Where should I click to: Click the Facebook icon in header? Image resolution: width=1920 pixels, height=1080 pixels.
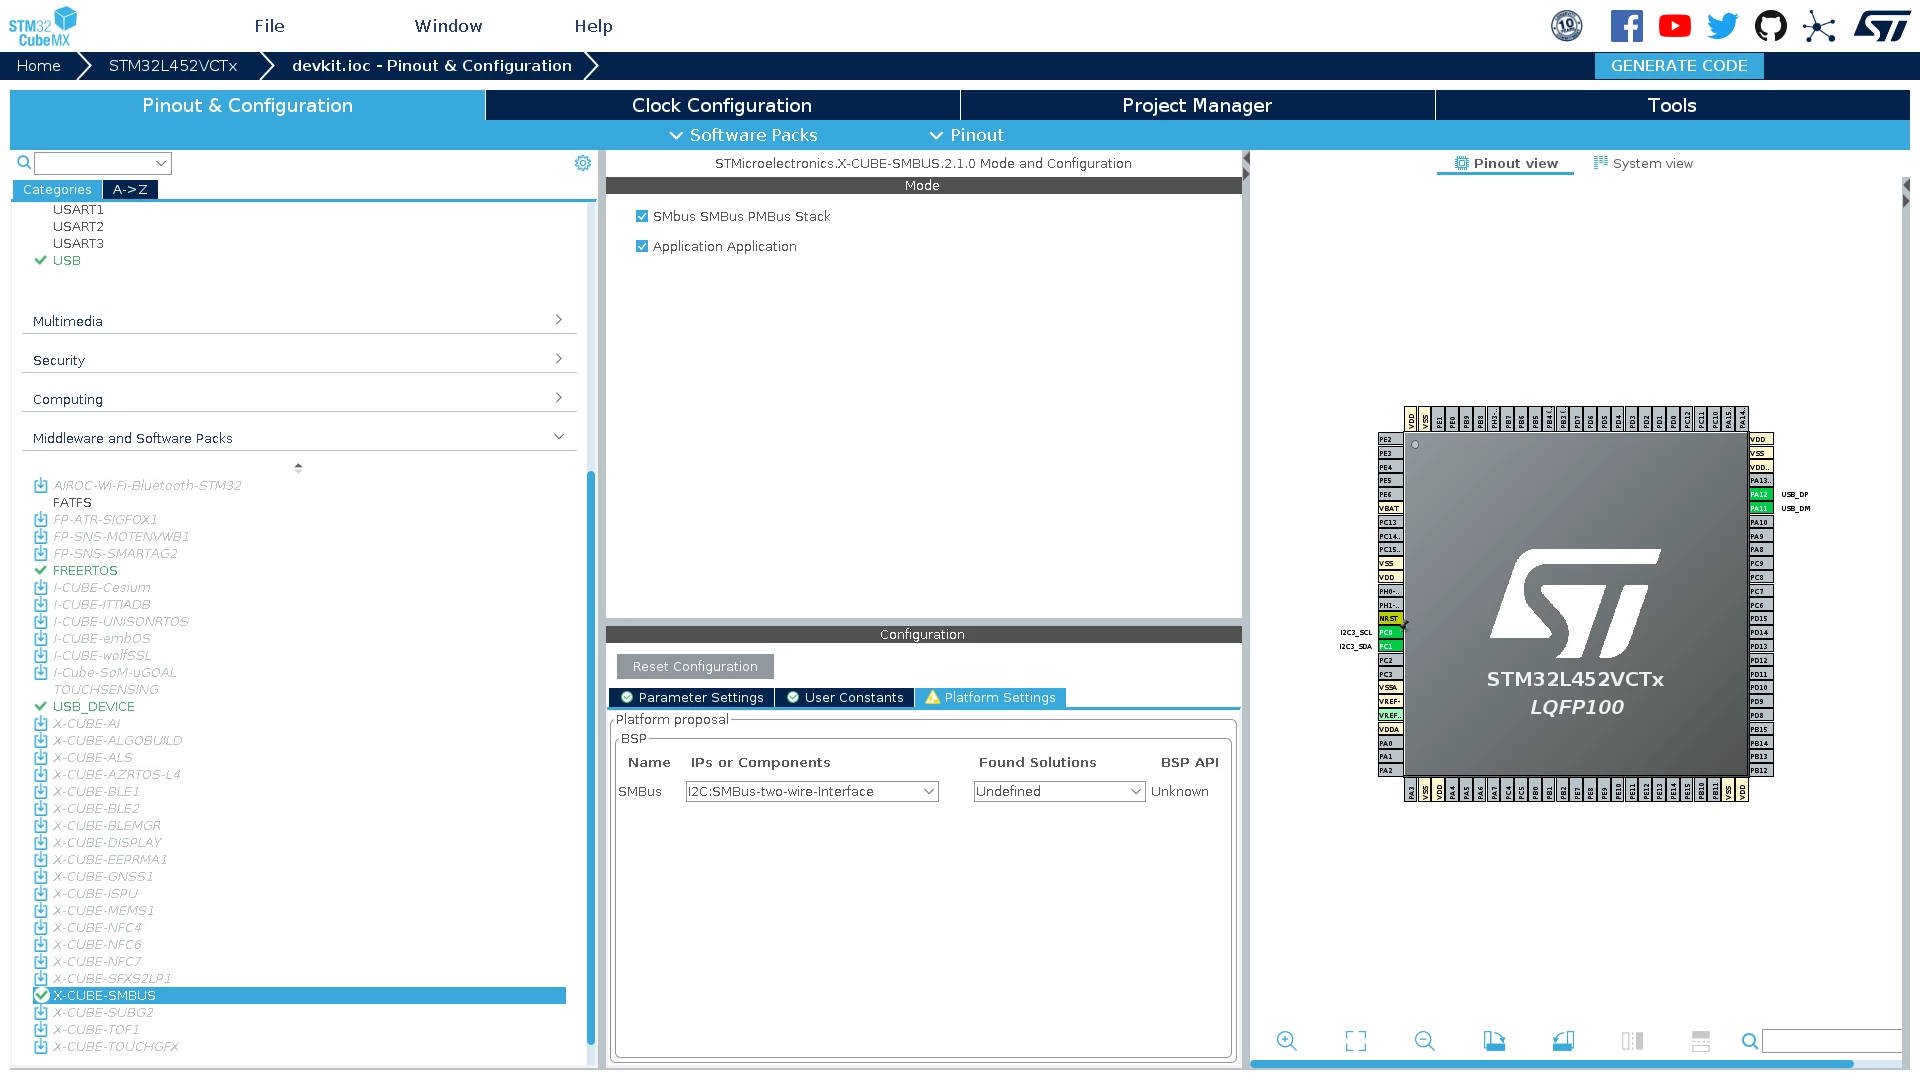point(1626,26)
